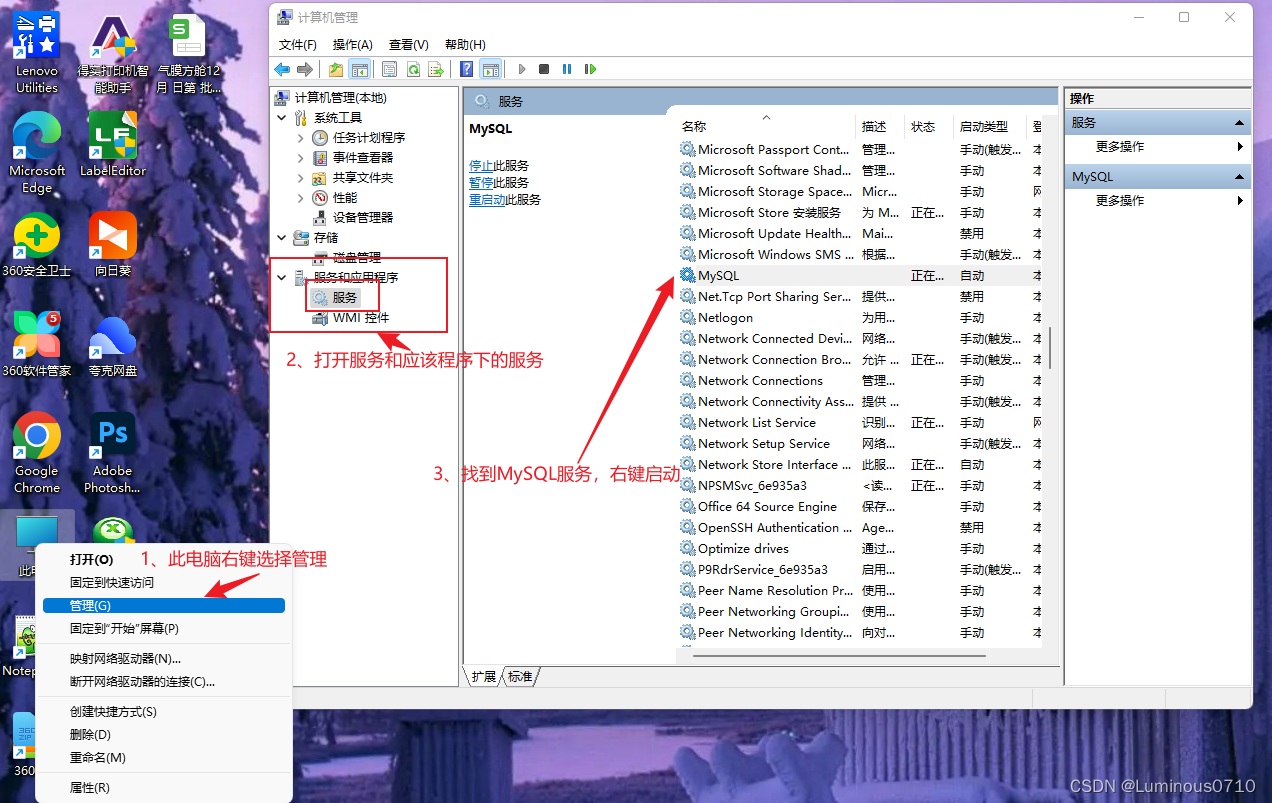Click the 暂停 link for this service
Viewport: 1272px width, 803px height.
click(x=481, y=183)
